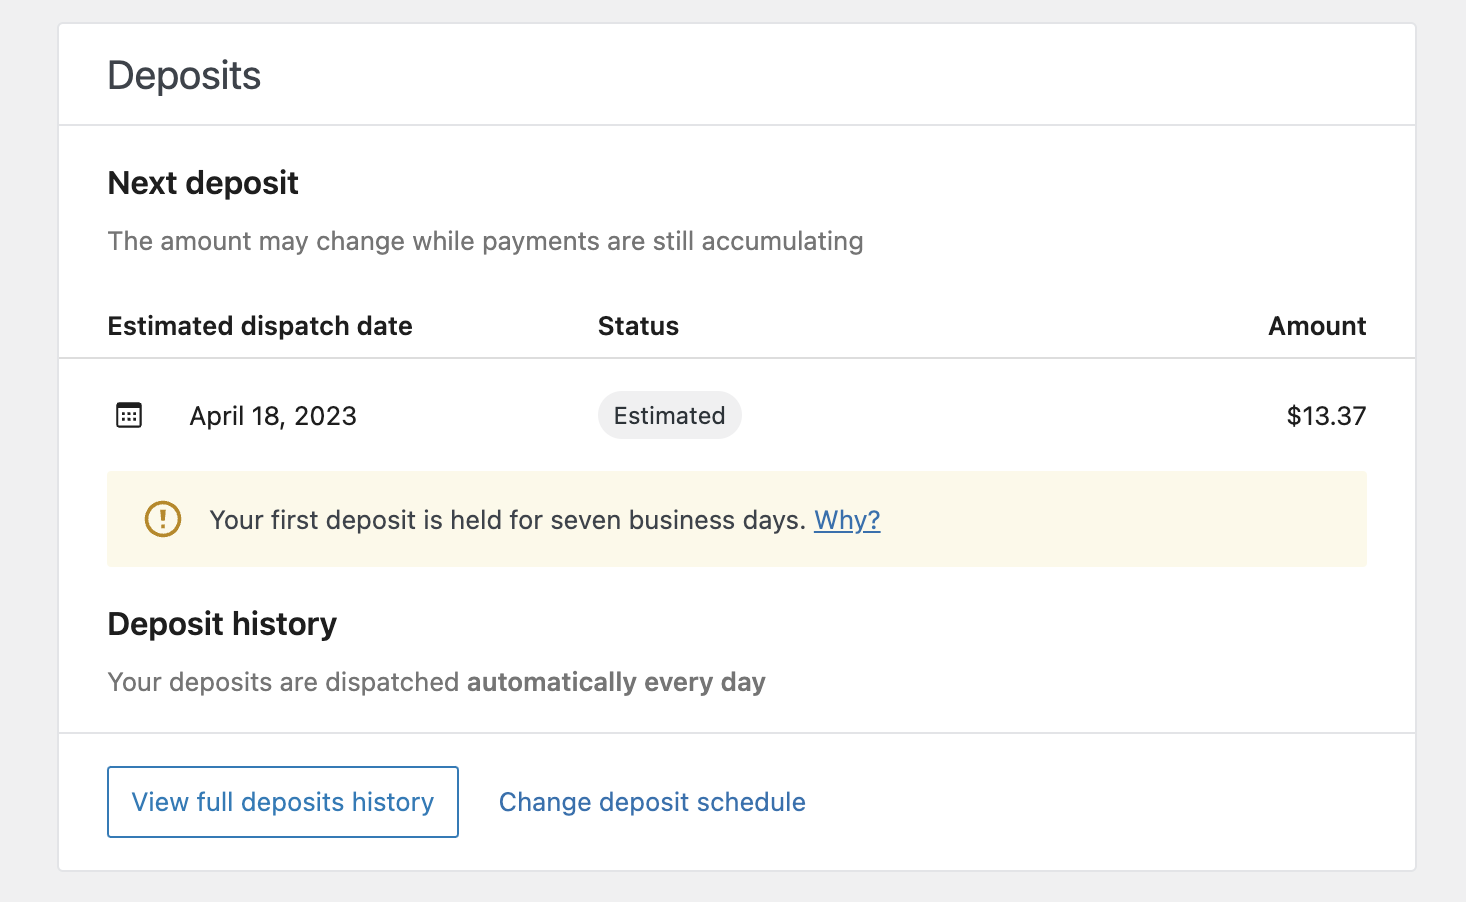Click the Next deposit section heading
This screenshot has height=902, width=1466.
click(203, 182)
